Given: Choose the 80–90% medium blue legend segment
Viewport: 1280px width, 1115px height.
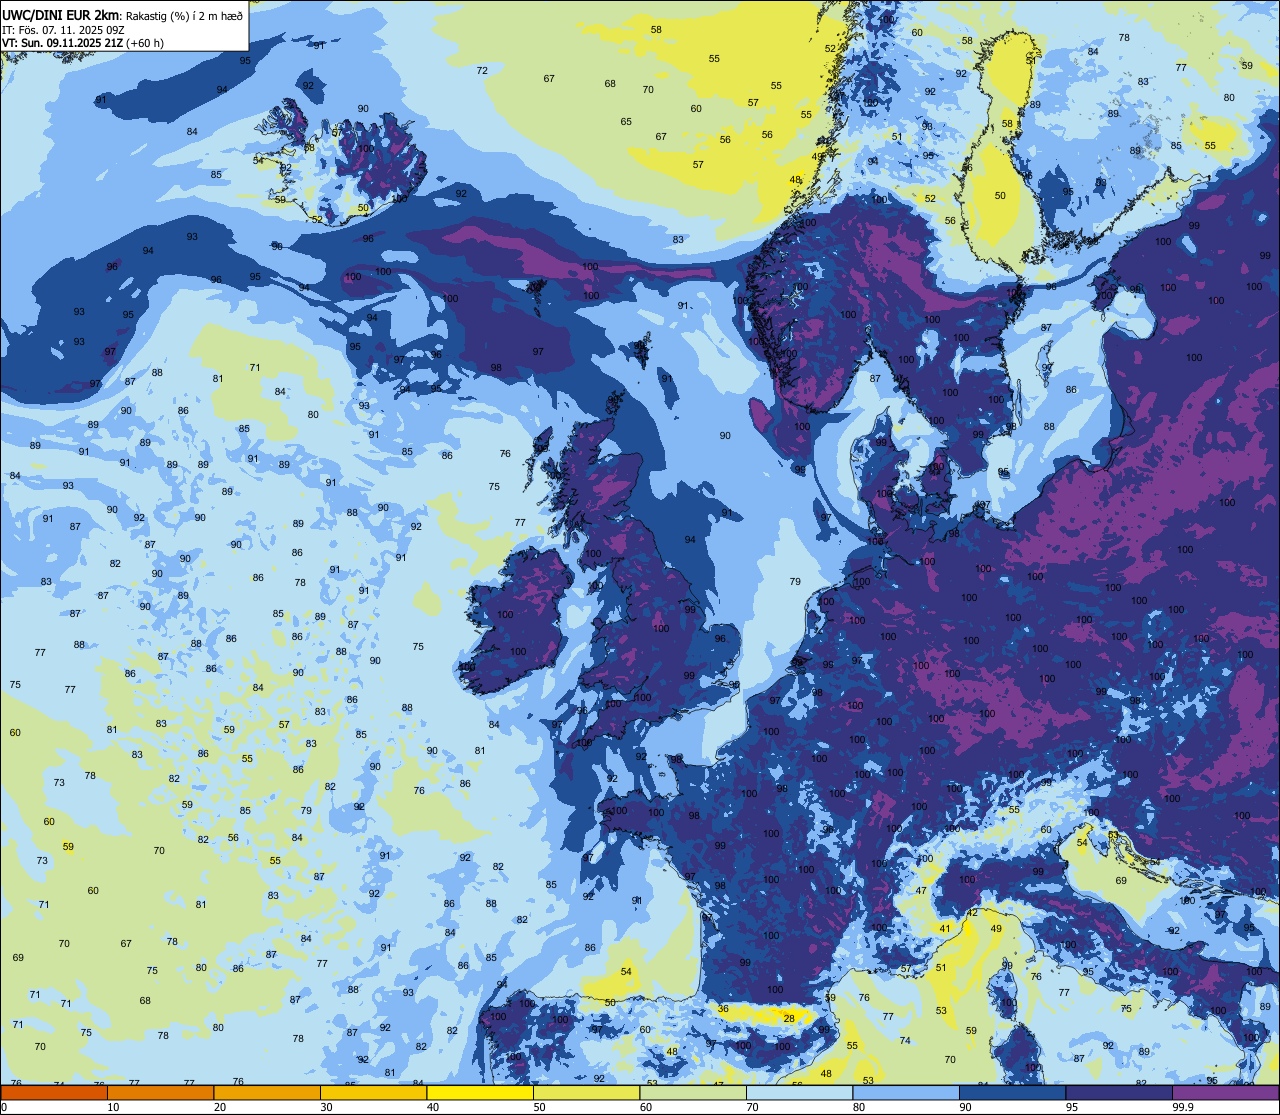Looking at the screenshot, I should pyautogui.click(x=906, y=1092).
